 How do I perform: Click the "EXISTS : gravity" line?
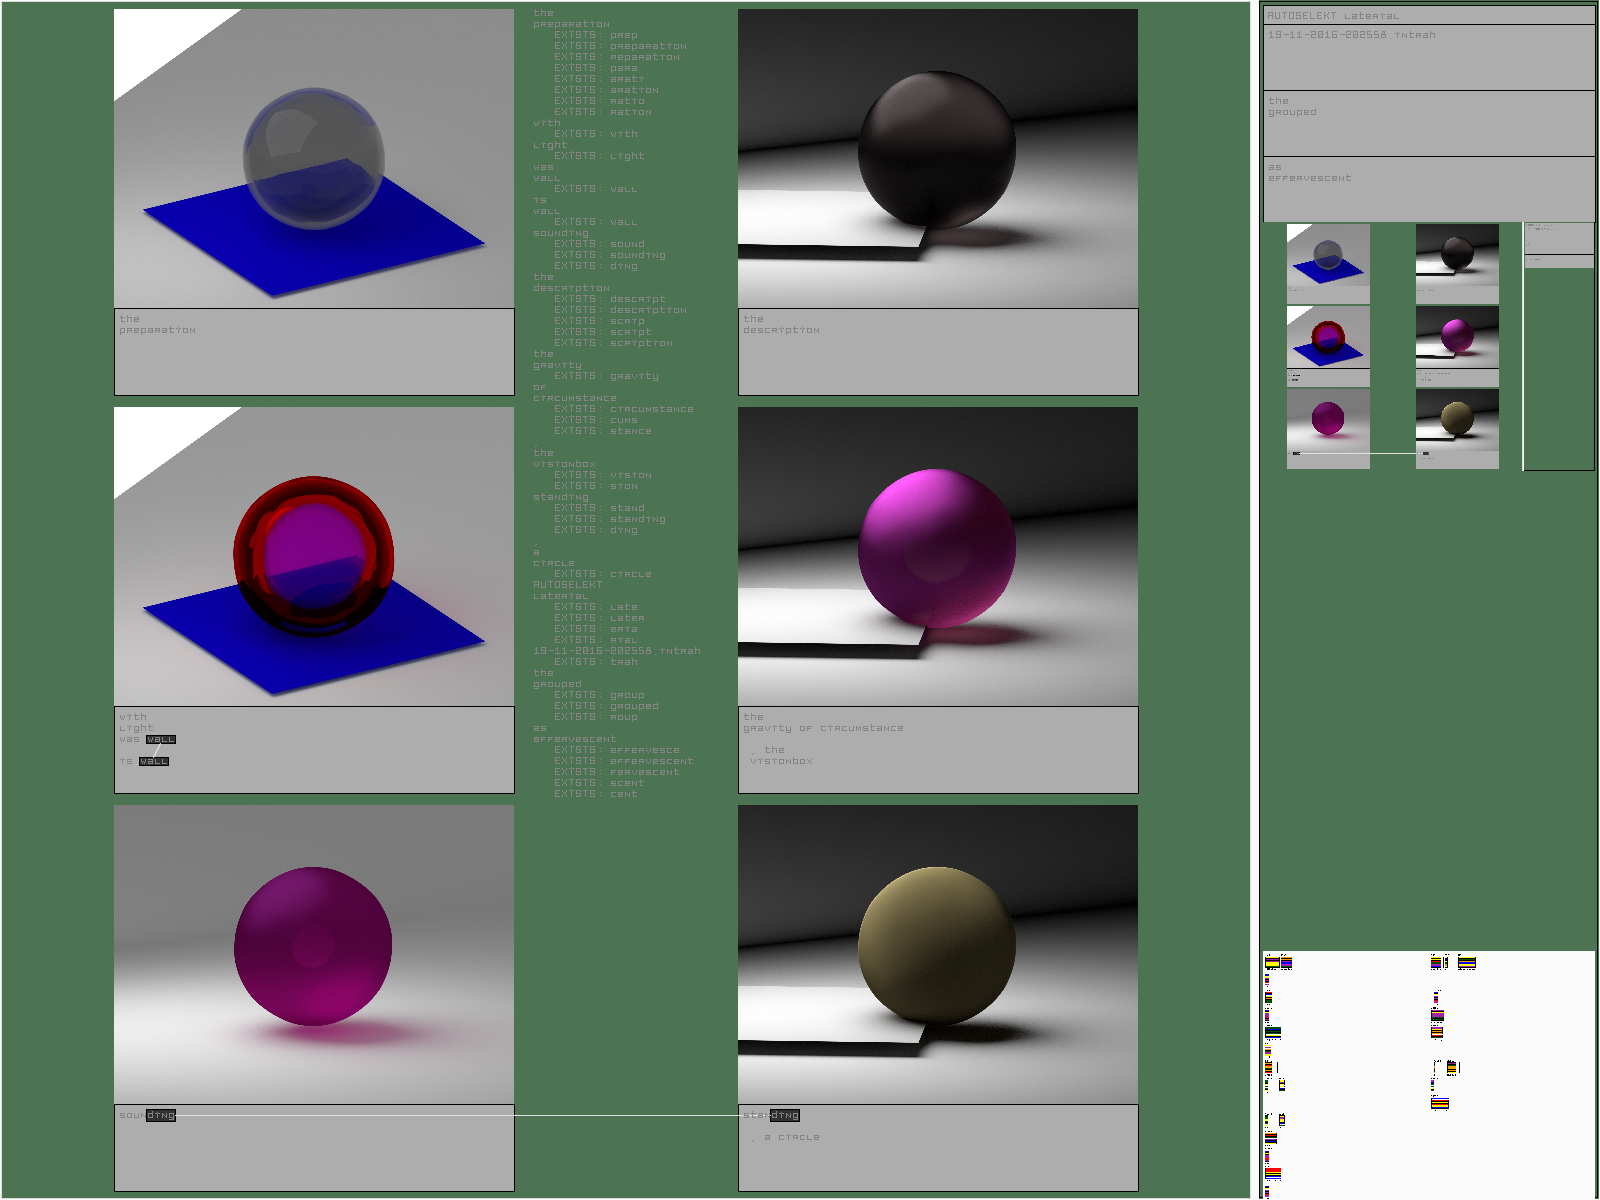606,376
